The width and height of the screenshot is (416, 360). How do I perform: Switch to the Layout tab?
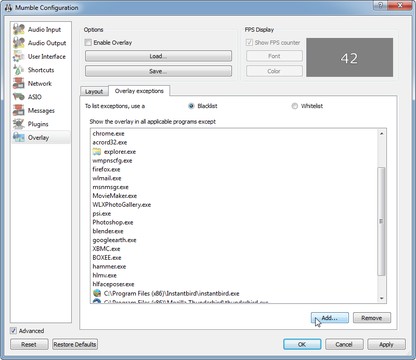coord(94,91)
